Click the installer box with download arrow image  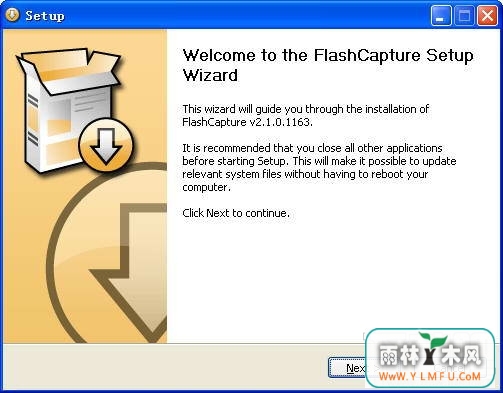pos(75,111)
